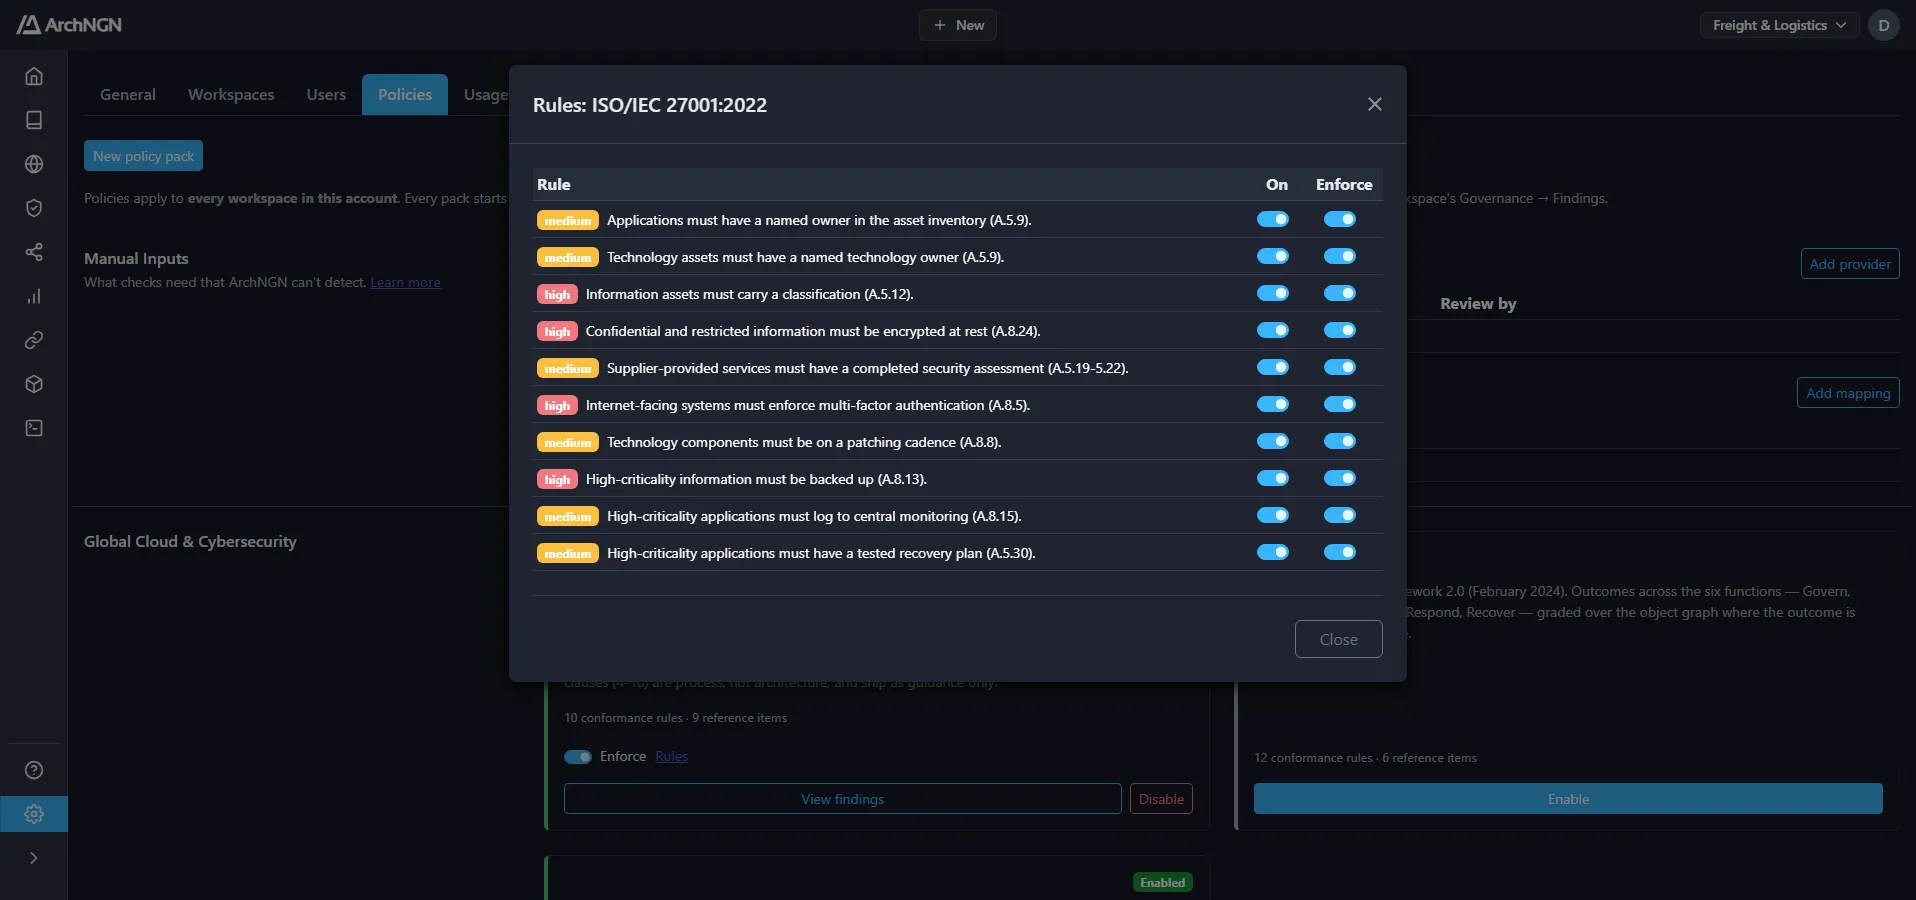
Task: Open the shield check icon in sidebar
Action: click(x=34, y=208)
